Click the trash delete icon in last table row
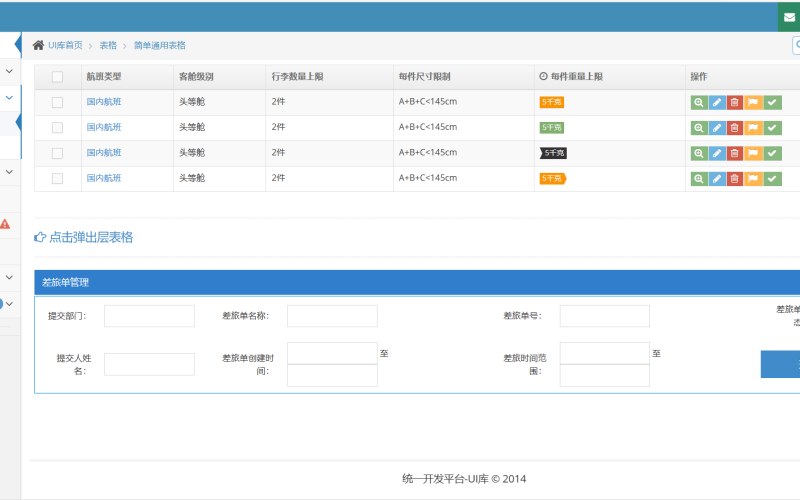Screen dimensions: 800x500 (x=735, y=179)
